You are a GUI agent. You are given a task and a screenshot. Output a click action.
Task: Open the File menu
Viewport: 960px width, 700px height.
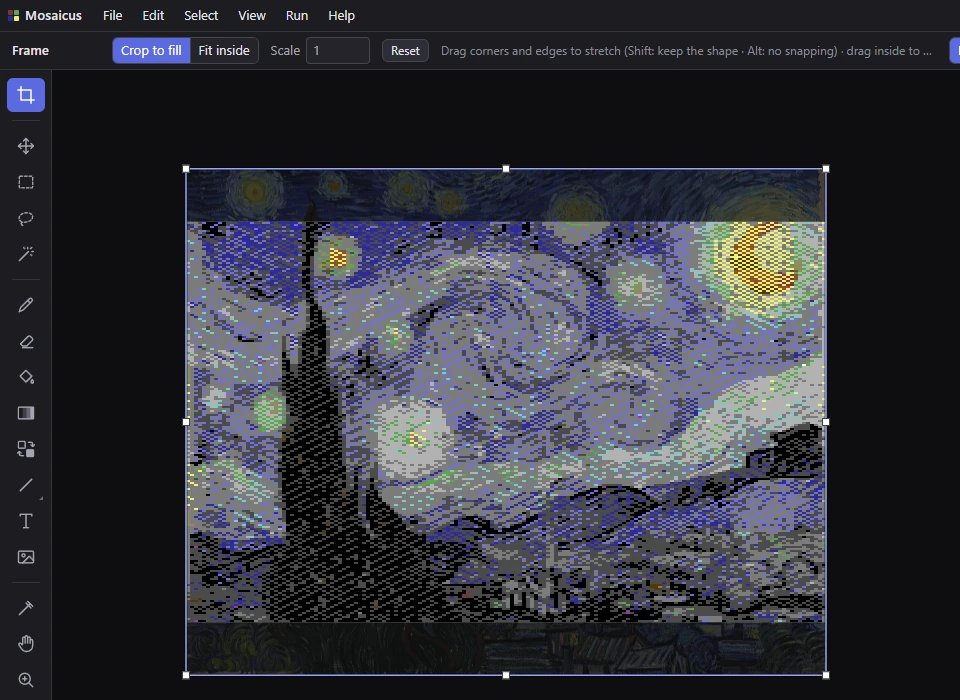coord(113,15)
